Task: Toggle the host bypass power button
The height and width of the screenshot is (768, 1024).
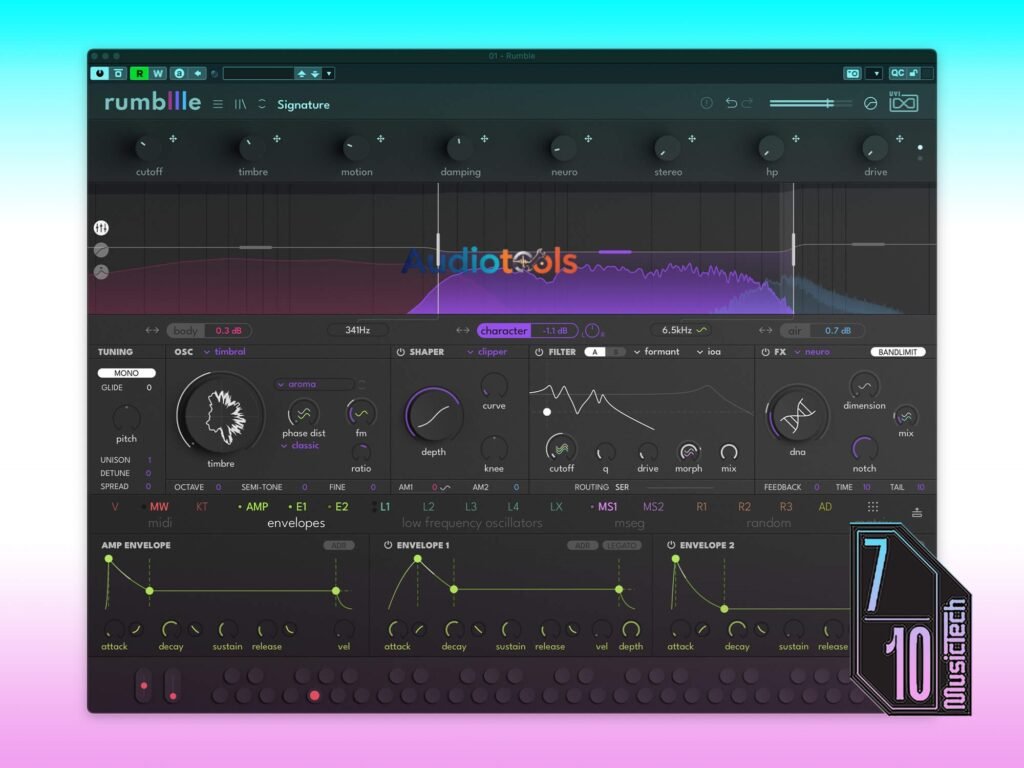Action: pyautogui.click(x=100, y=73)
